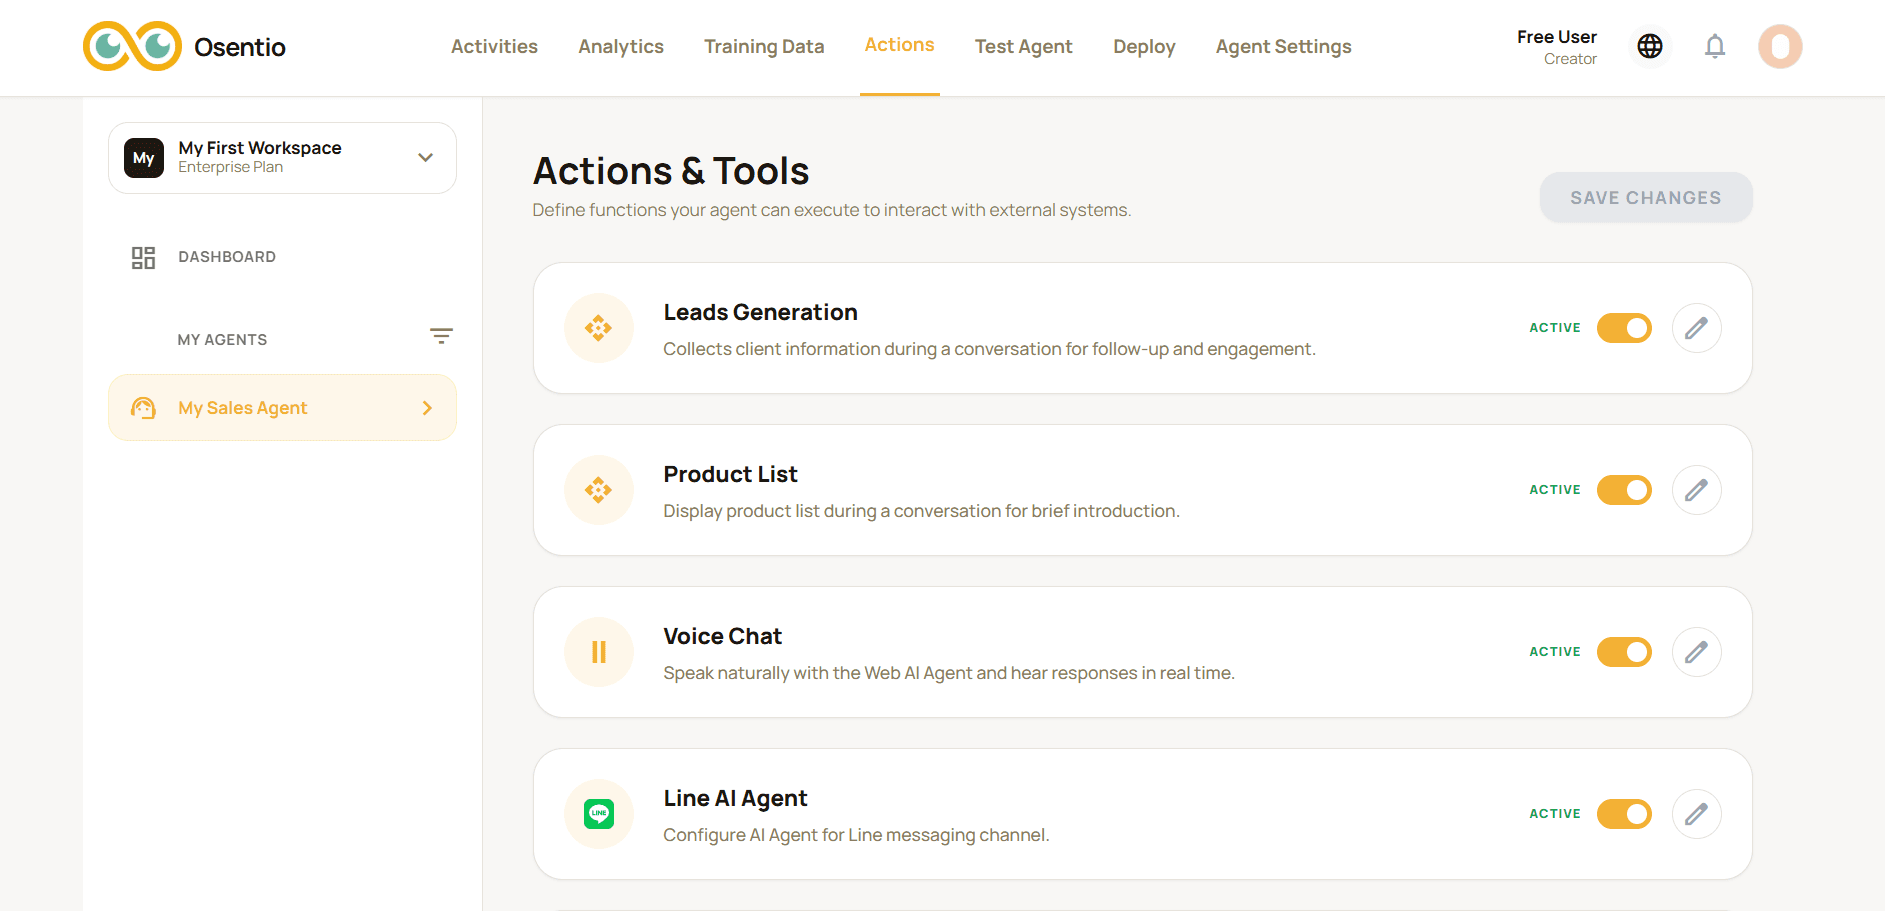Open the language globe icon
The width and height of the screenshot is (1885, 911).
pyautogui.click(x=1650, y=46)
